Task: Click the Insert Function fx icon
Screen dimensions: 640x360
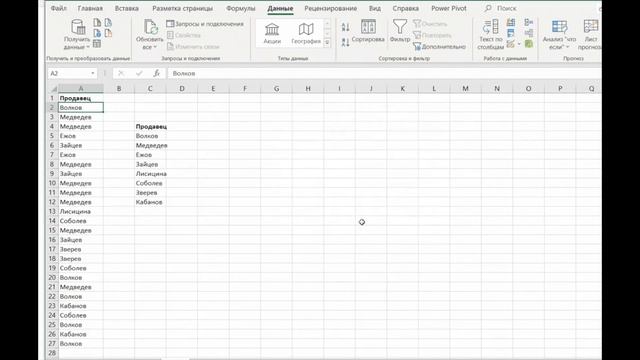Action: 156,73
